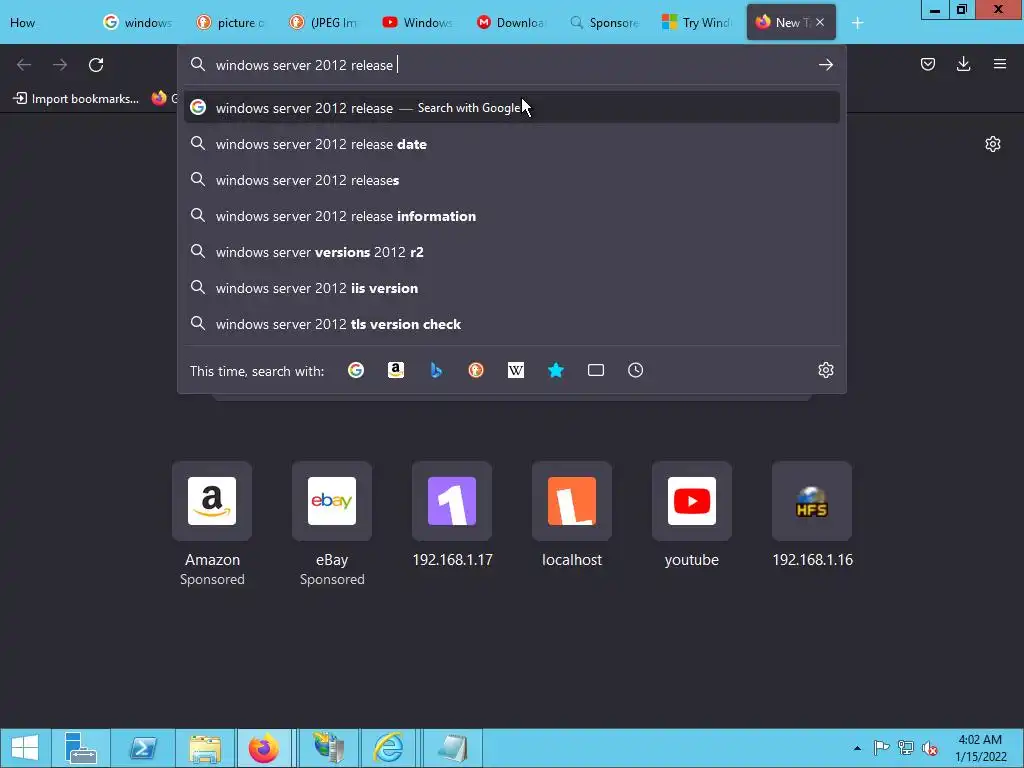The width and height of the screenshot is (1024, 768).
Task: Click the Go arrow in address bar
Action: [x=825, y=65]
